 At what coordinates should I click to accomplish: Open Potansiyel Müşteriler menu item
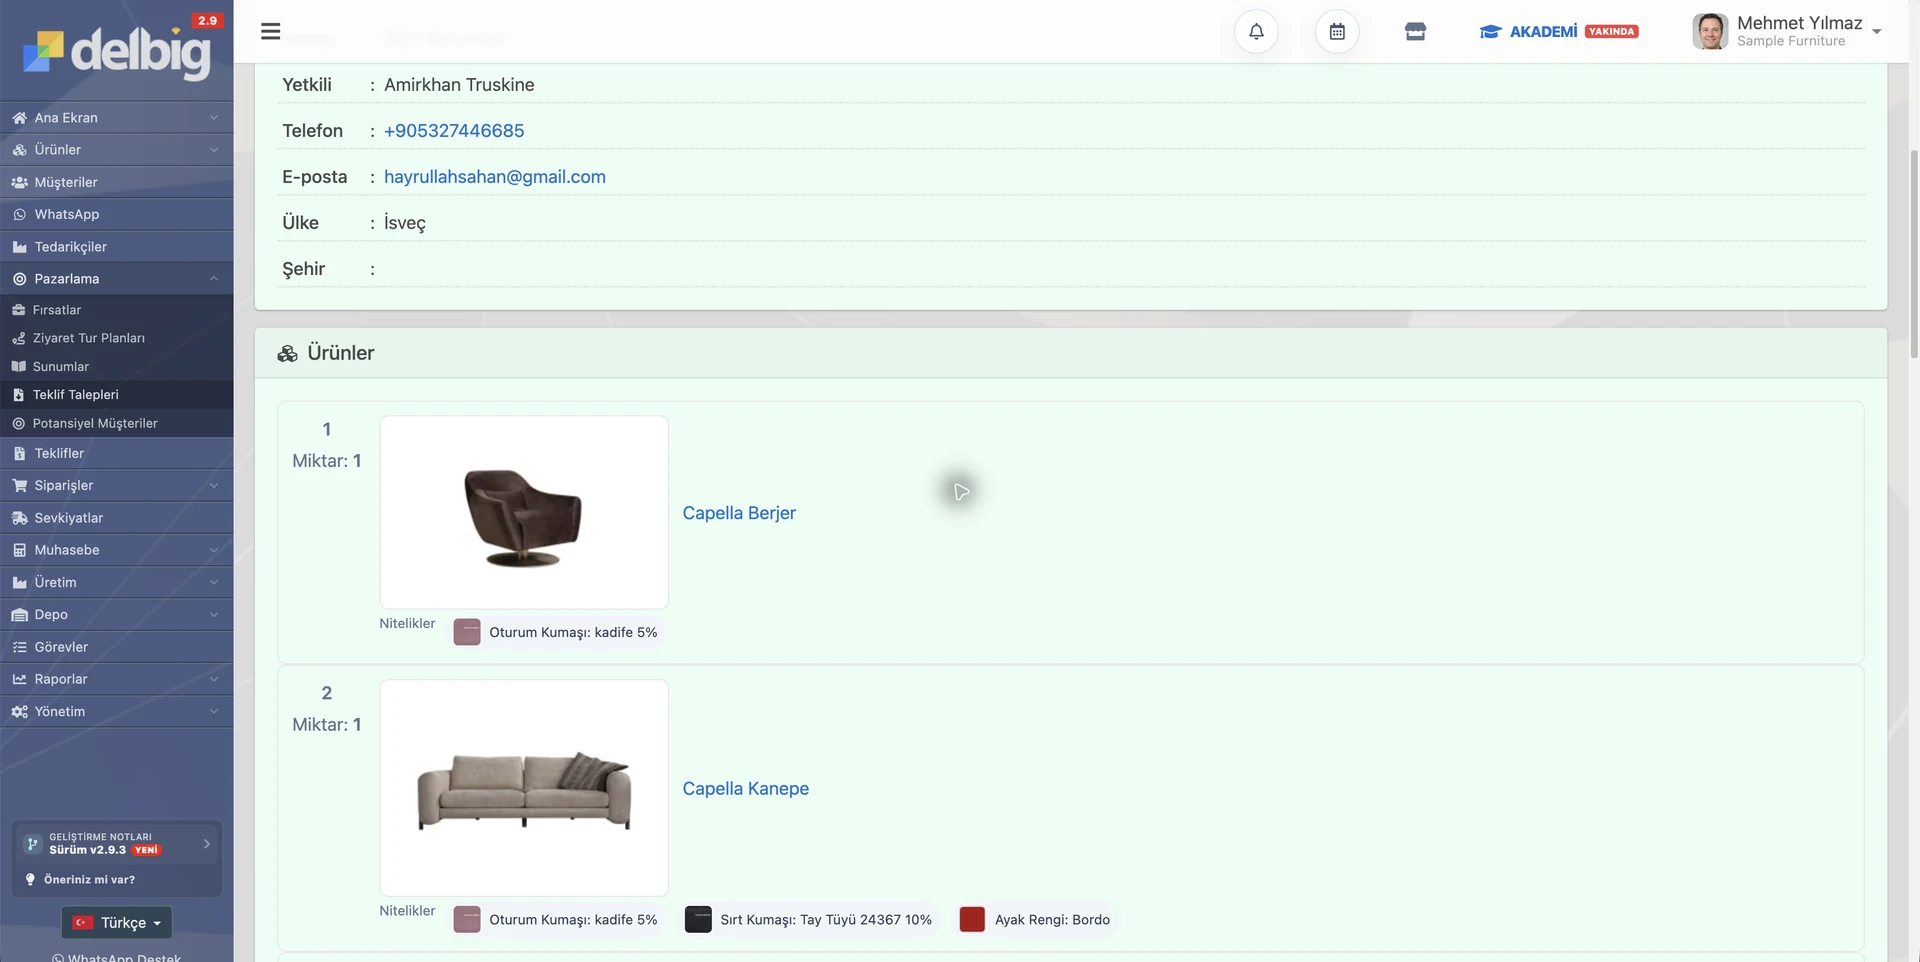[x=117, y=423]
